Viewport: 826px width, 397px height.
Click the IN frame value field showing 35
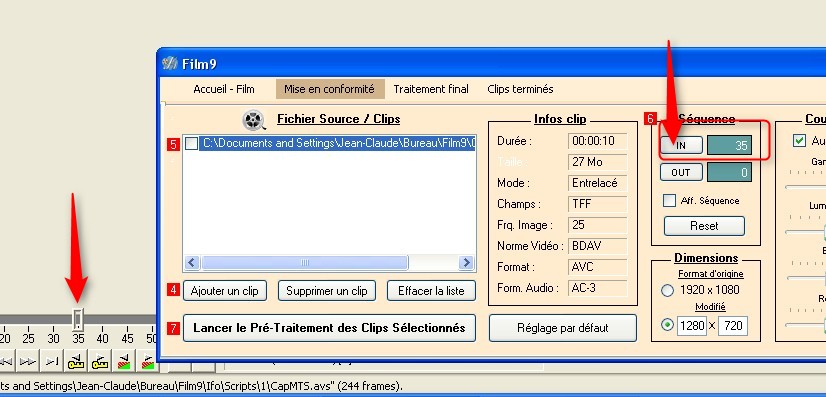729,145
